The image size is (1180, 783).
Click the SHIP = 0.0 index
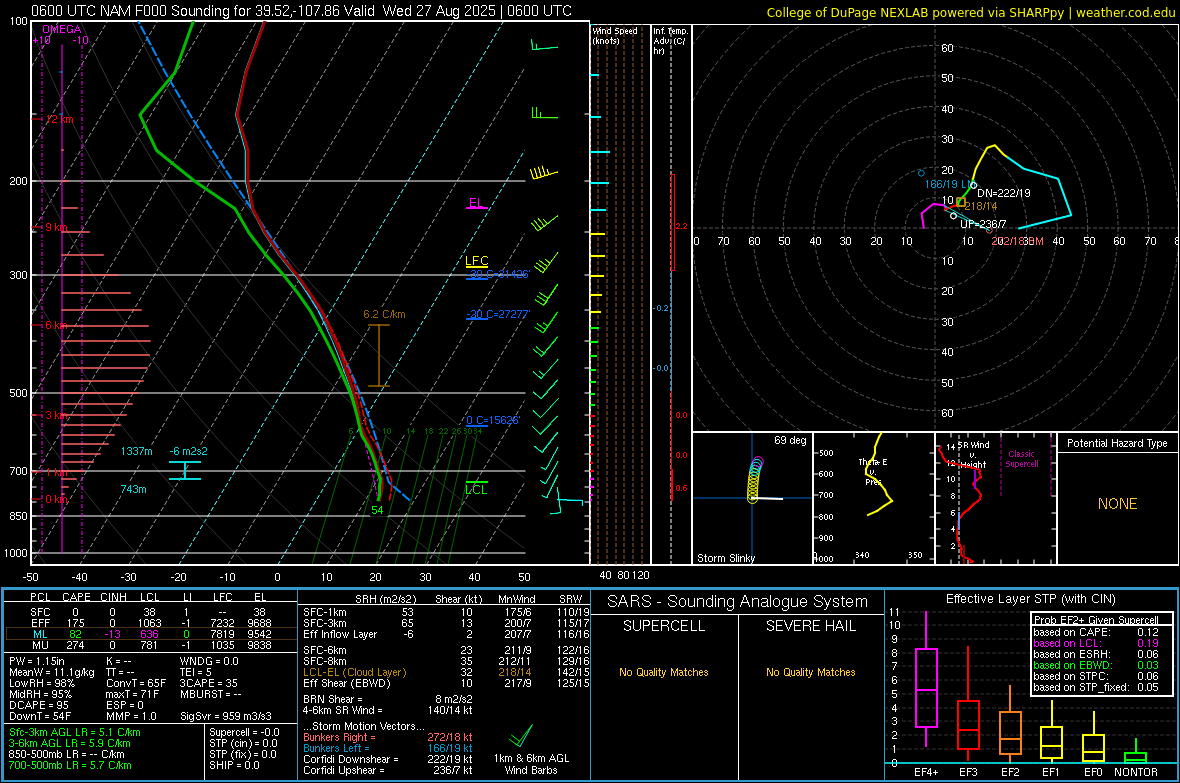click(x=234, y=765)
